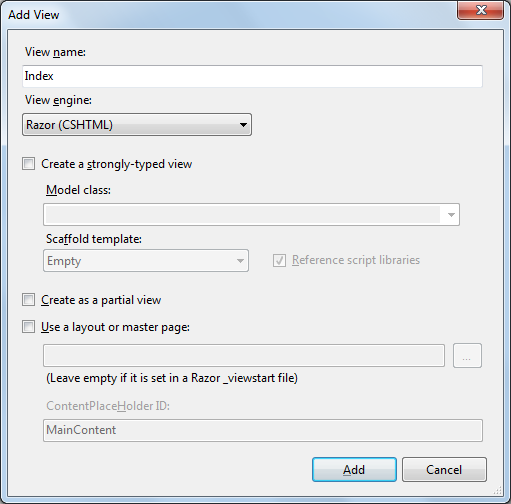Click the Leave empty Razor _viewstart hint text
The image size is (511, 504).
pos(172,378)
